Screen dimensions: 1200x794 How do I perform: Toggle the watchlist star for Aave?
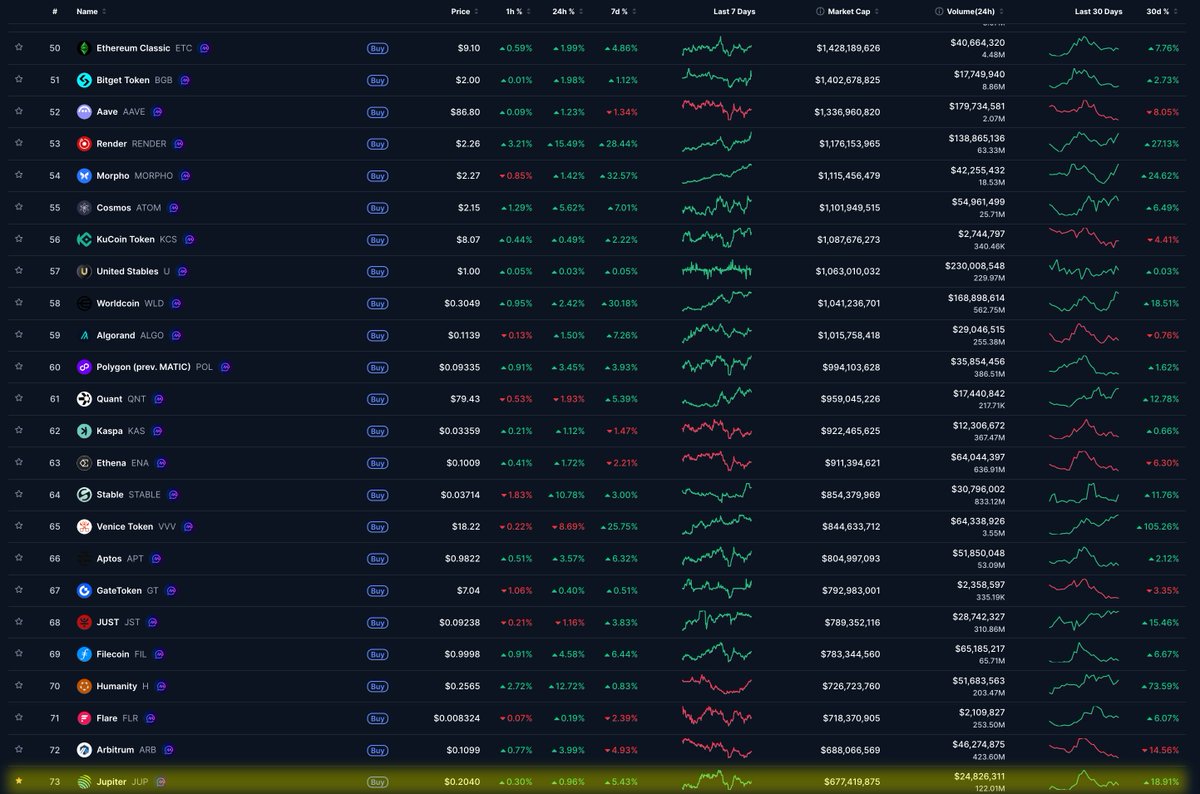click(18, 112)
